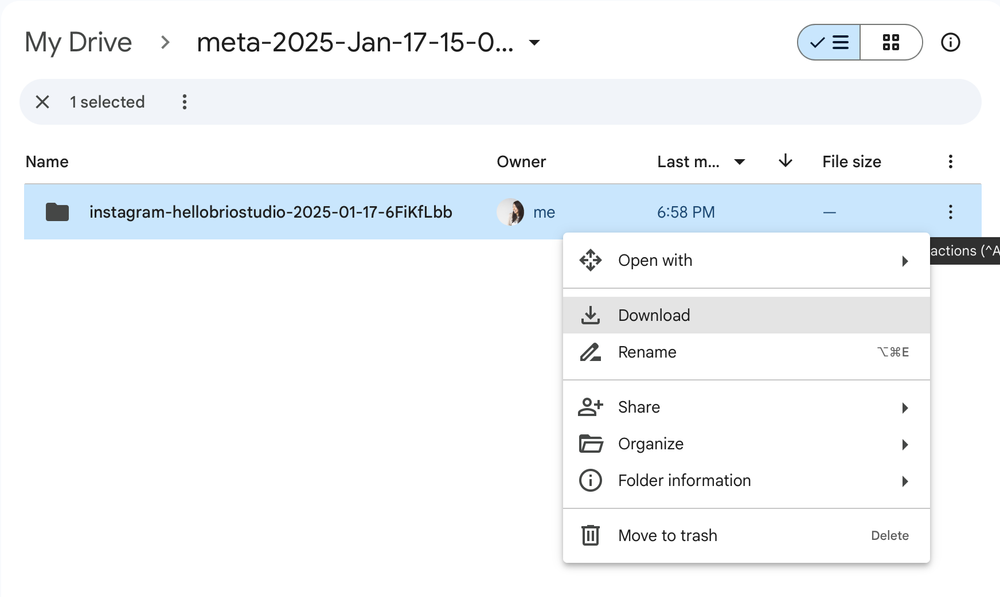Choose Rename in the context menu
This screenshot has height=597, width=1000.
click(x=647, y=352)
